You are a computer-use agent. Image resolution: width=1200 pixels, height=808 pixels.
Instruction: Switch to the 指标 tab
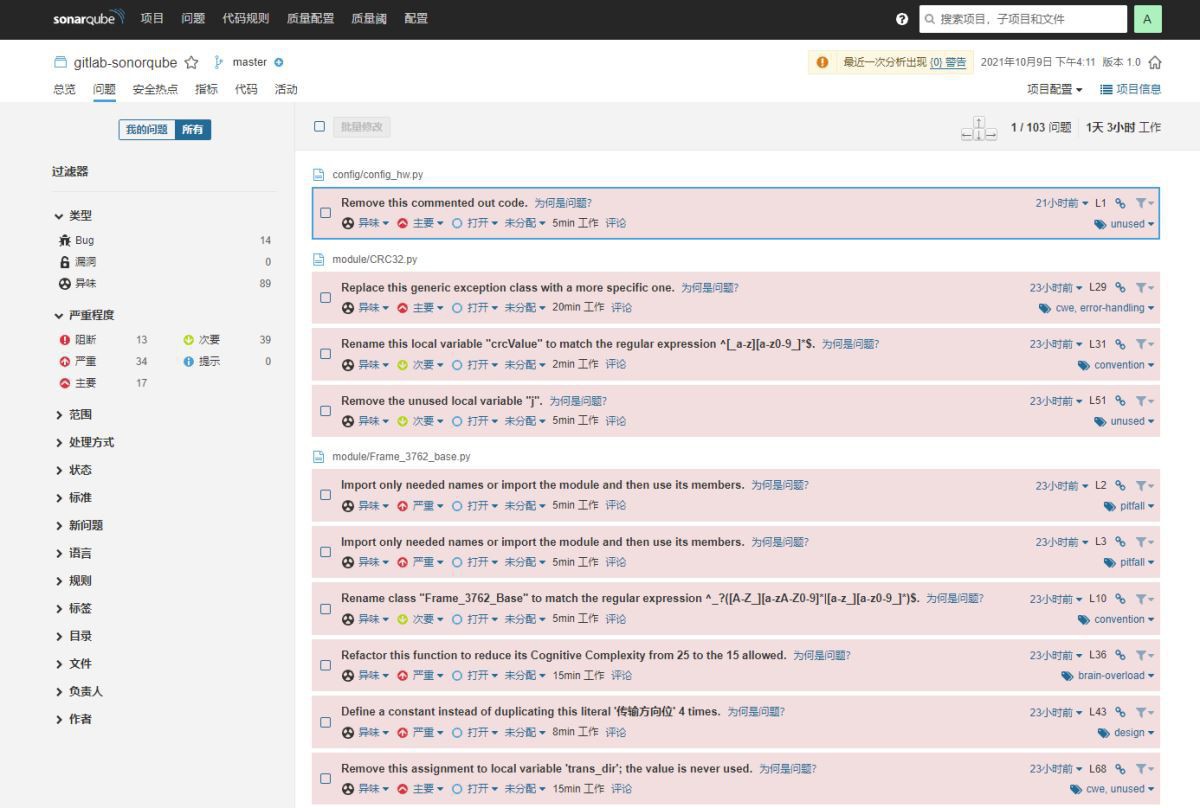pos(206,89)
